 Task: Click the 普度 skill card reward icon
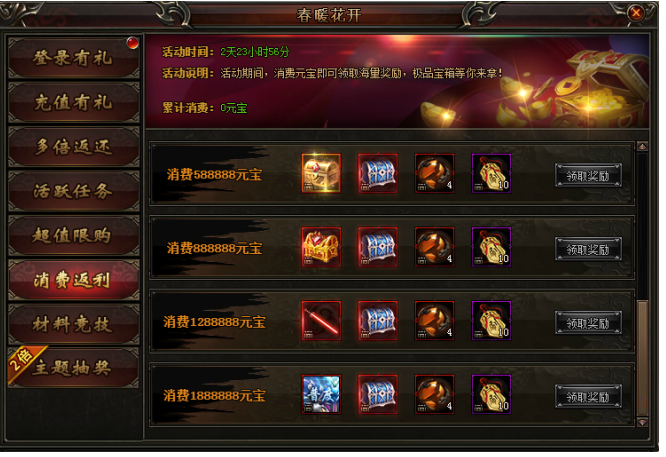(321, 394)
